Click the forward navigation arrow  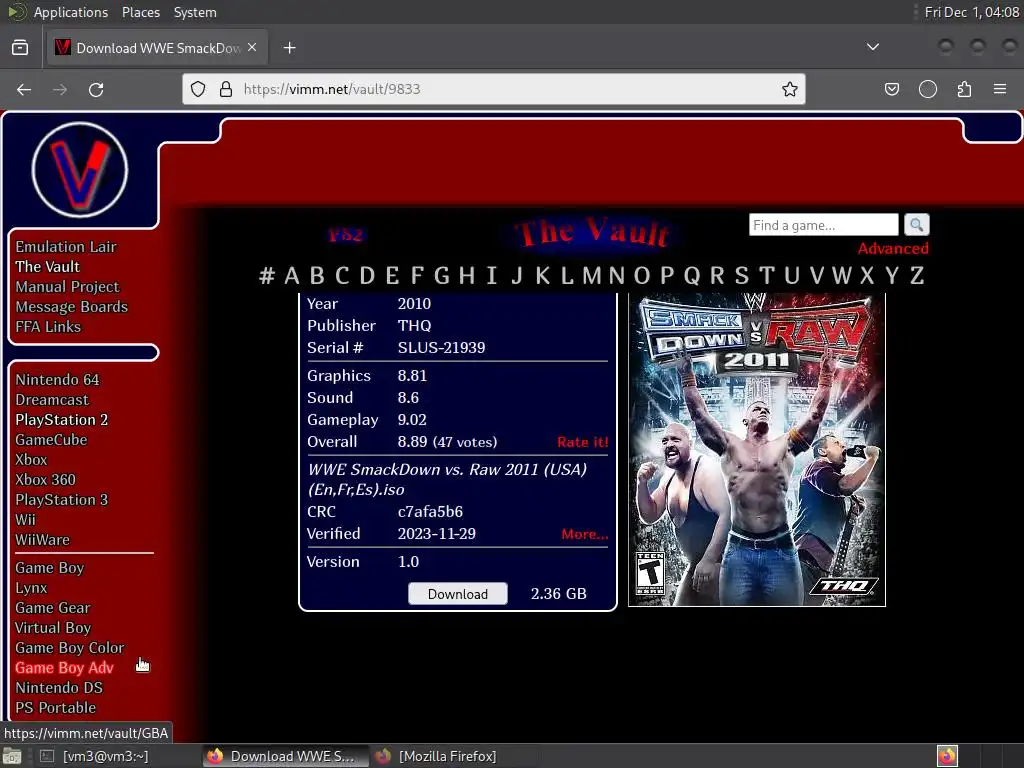60,89
